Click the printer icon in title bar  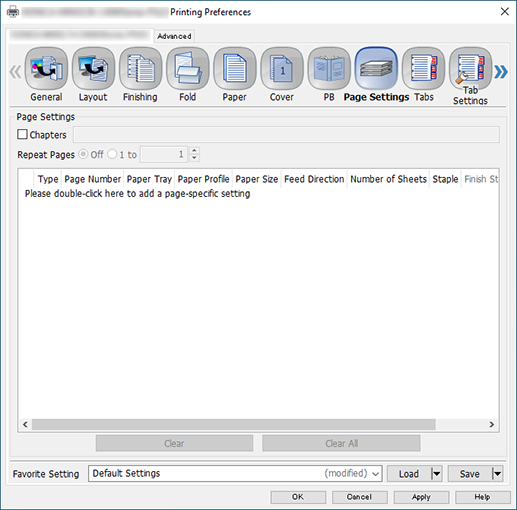point(13,12)
